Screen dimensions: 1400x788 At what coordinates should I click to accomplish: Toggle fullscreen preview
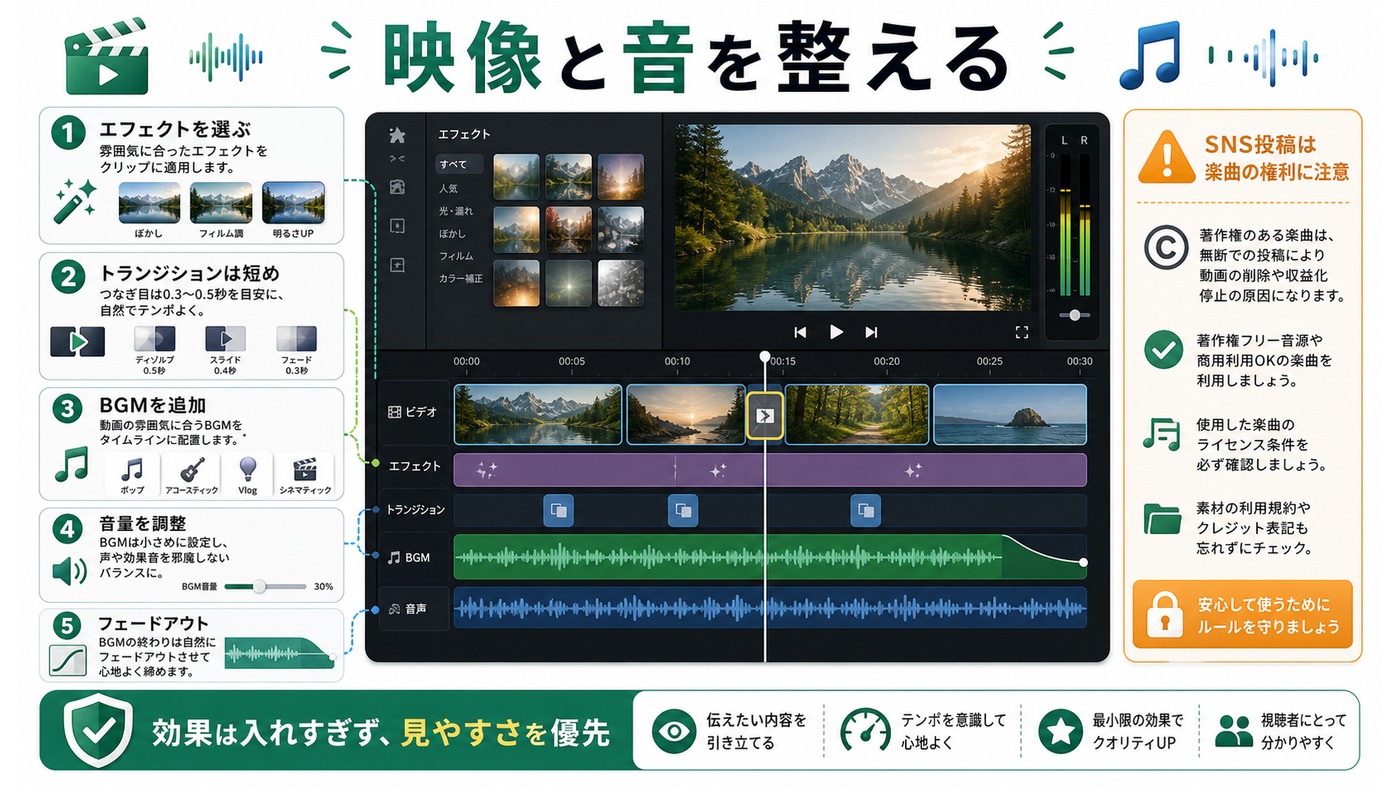[1021, 332]
